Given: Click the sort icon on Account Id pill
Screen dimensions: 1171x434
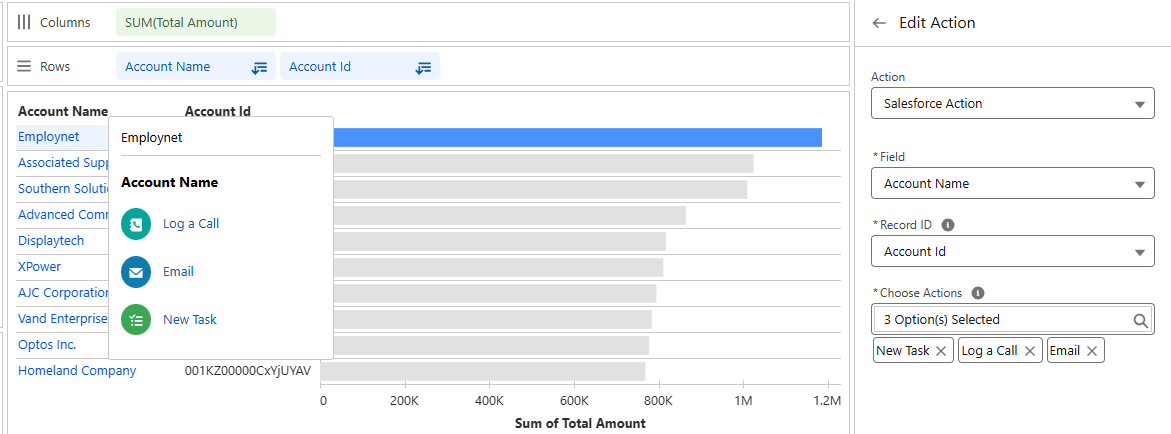Looking at the screenshot, I should point(423,67).
